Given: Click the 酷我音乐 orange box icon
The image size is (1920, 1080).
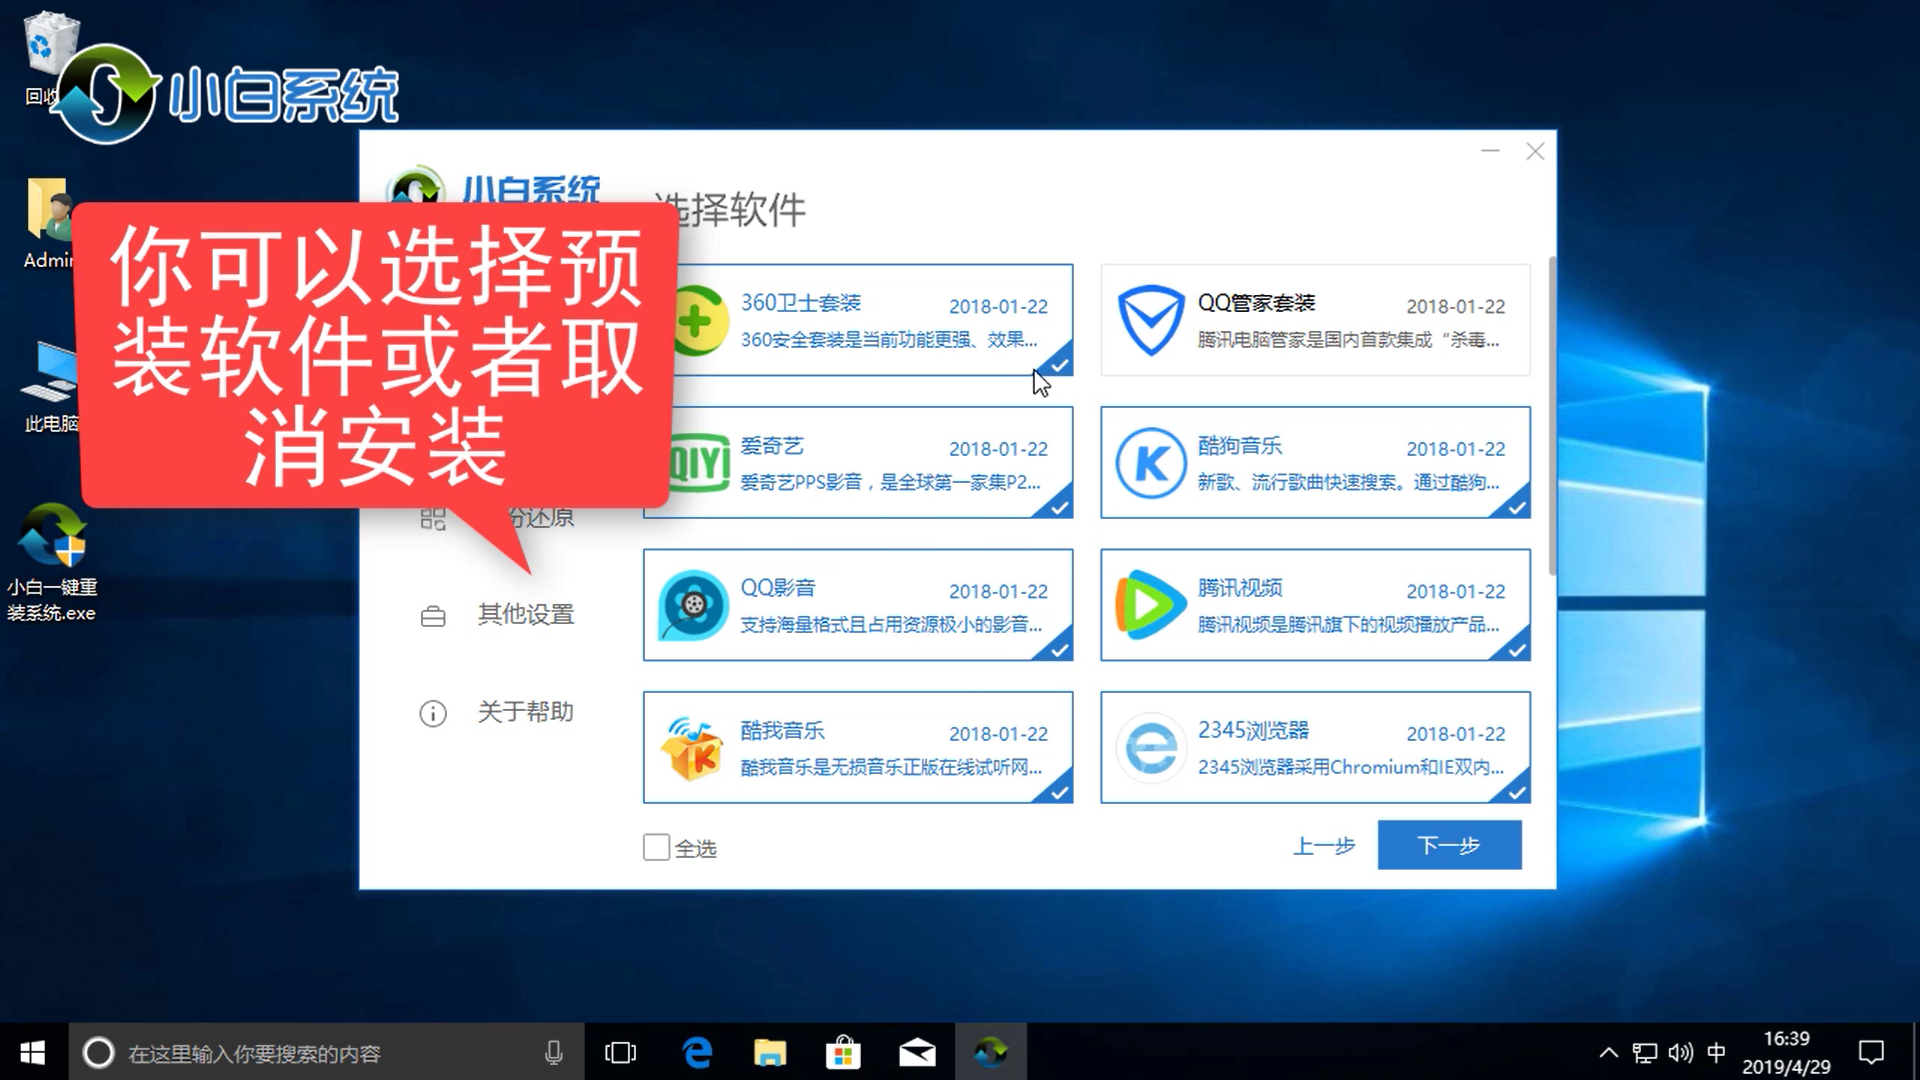Looking at the screenshot, I should 693,748.
